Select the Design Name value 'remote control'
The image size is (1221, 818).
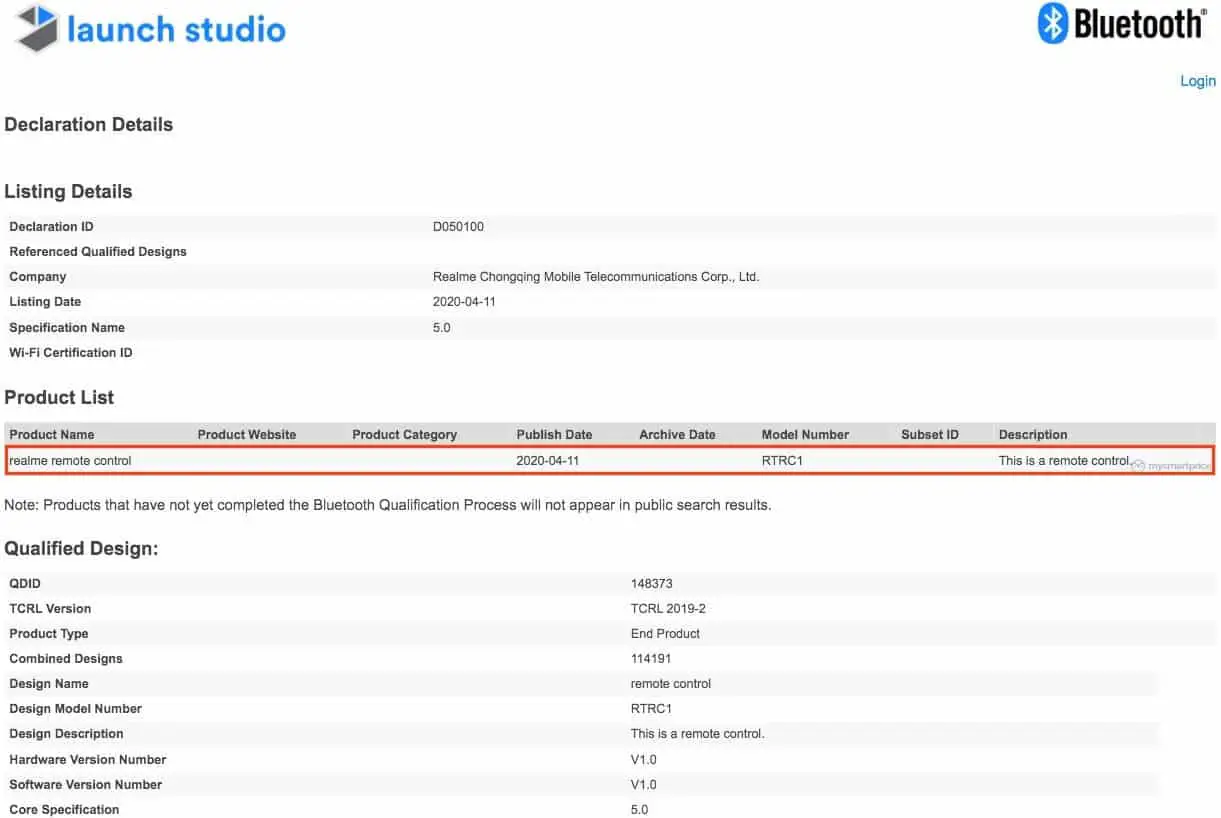point(671,684)
